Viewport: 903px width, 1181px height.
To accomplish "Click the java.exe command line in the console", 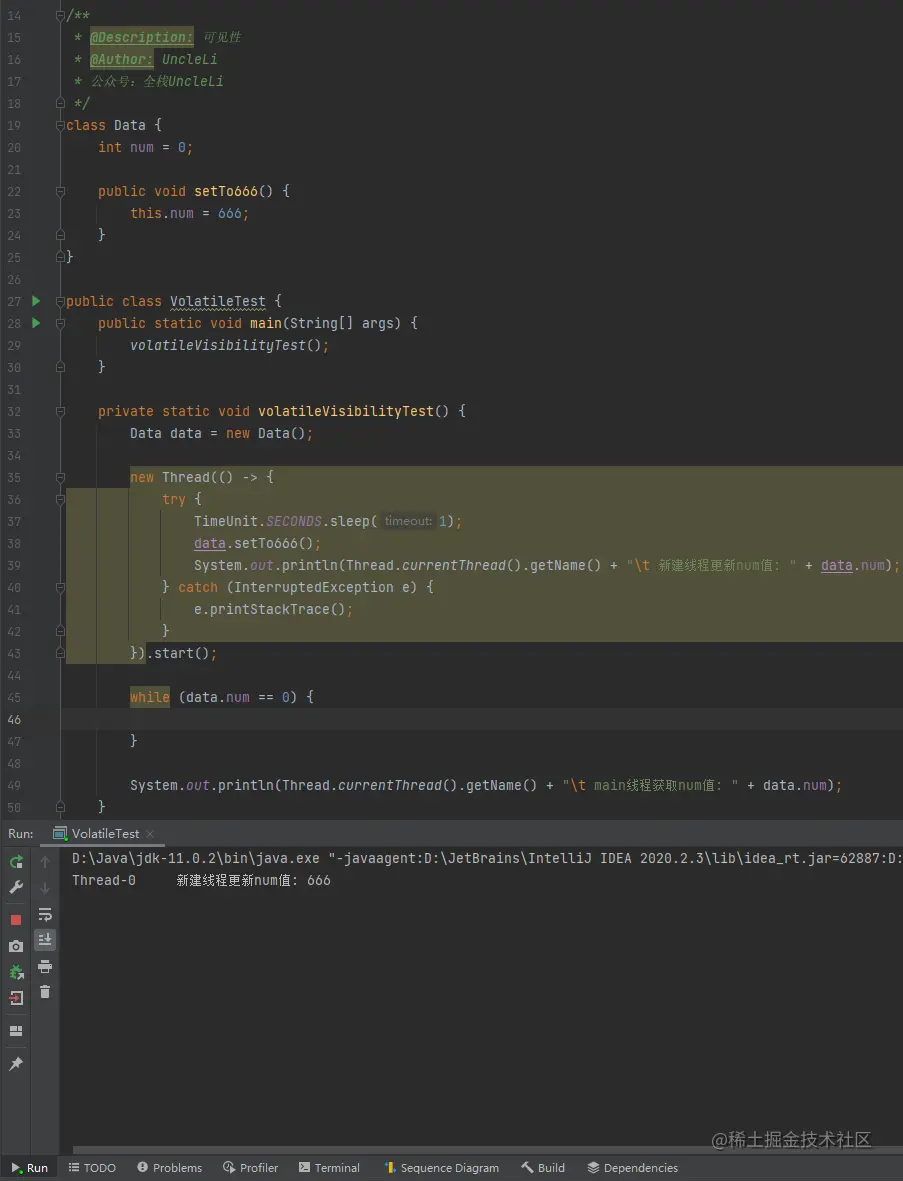I will [x=487, y=858].
